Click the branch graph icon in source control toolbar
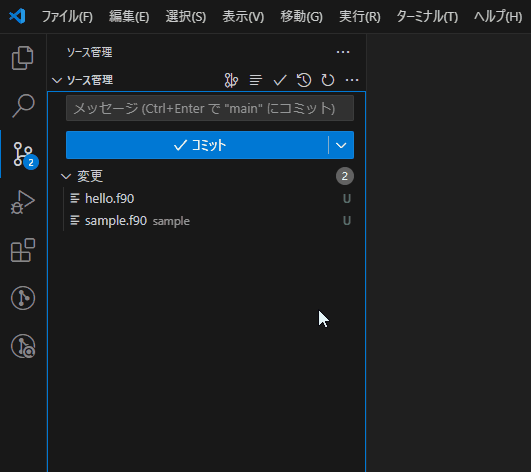The image size is (531, 472). coord(231,80)
